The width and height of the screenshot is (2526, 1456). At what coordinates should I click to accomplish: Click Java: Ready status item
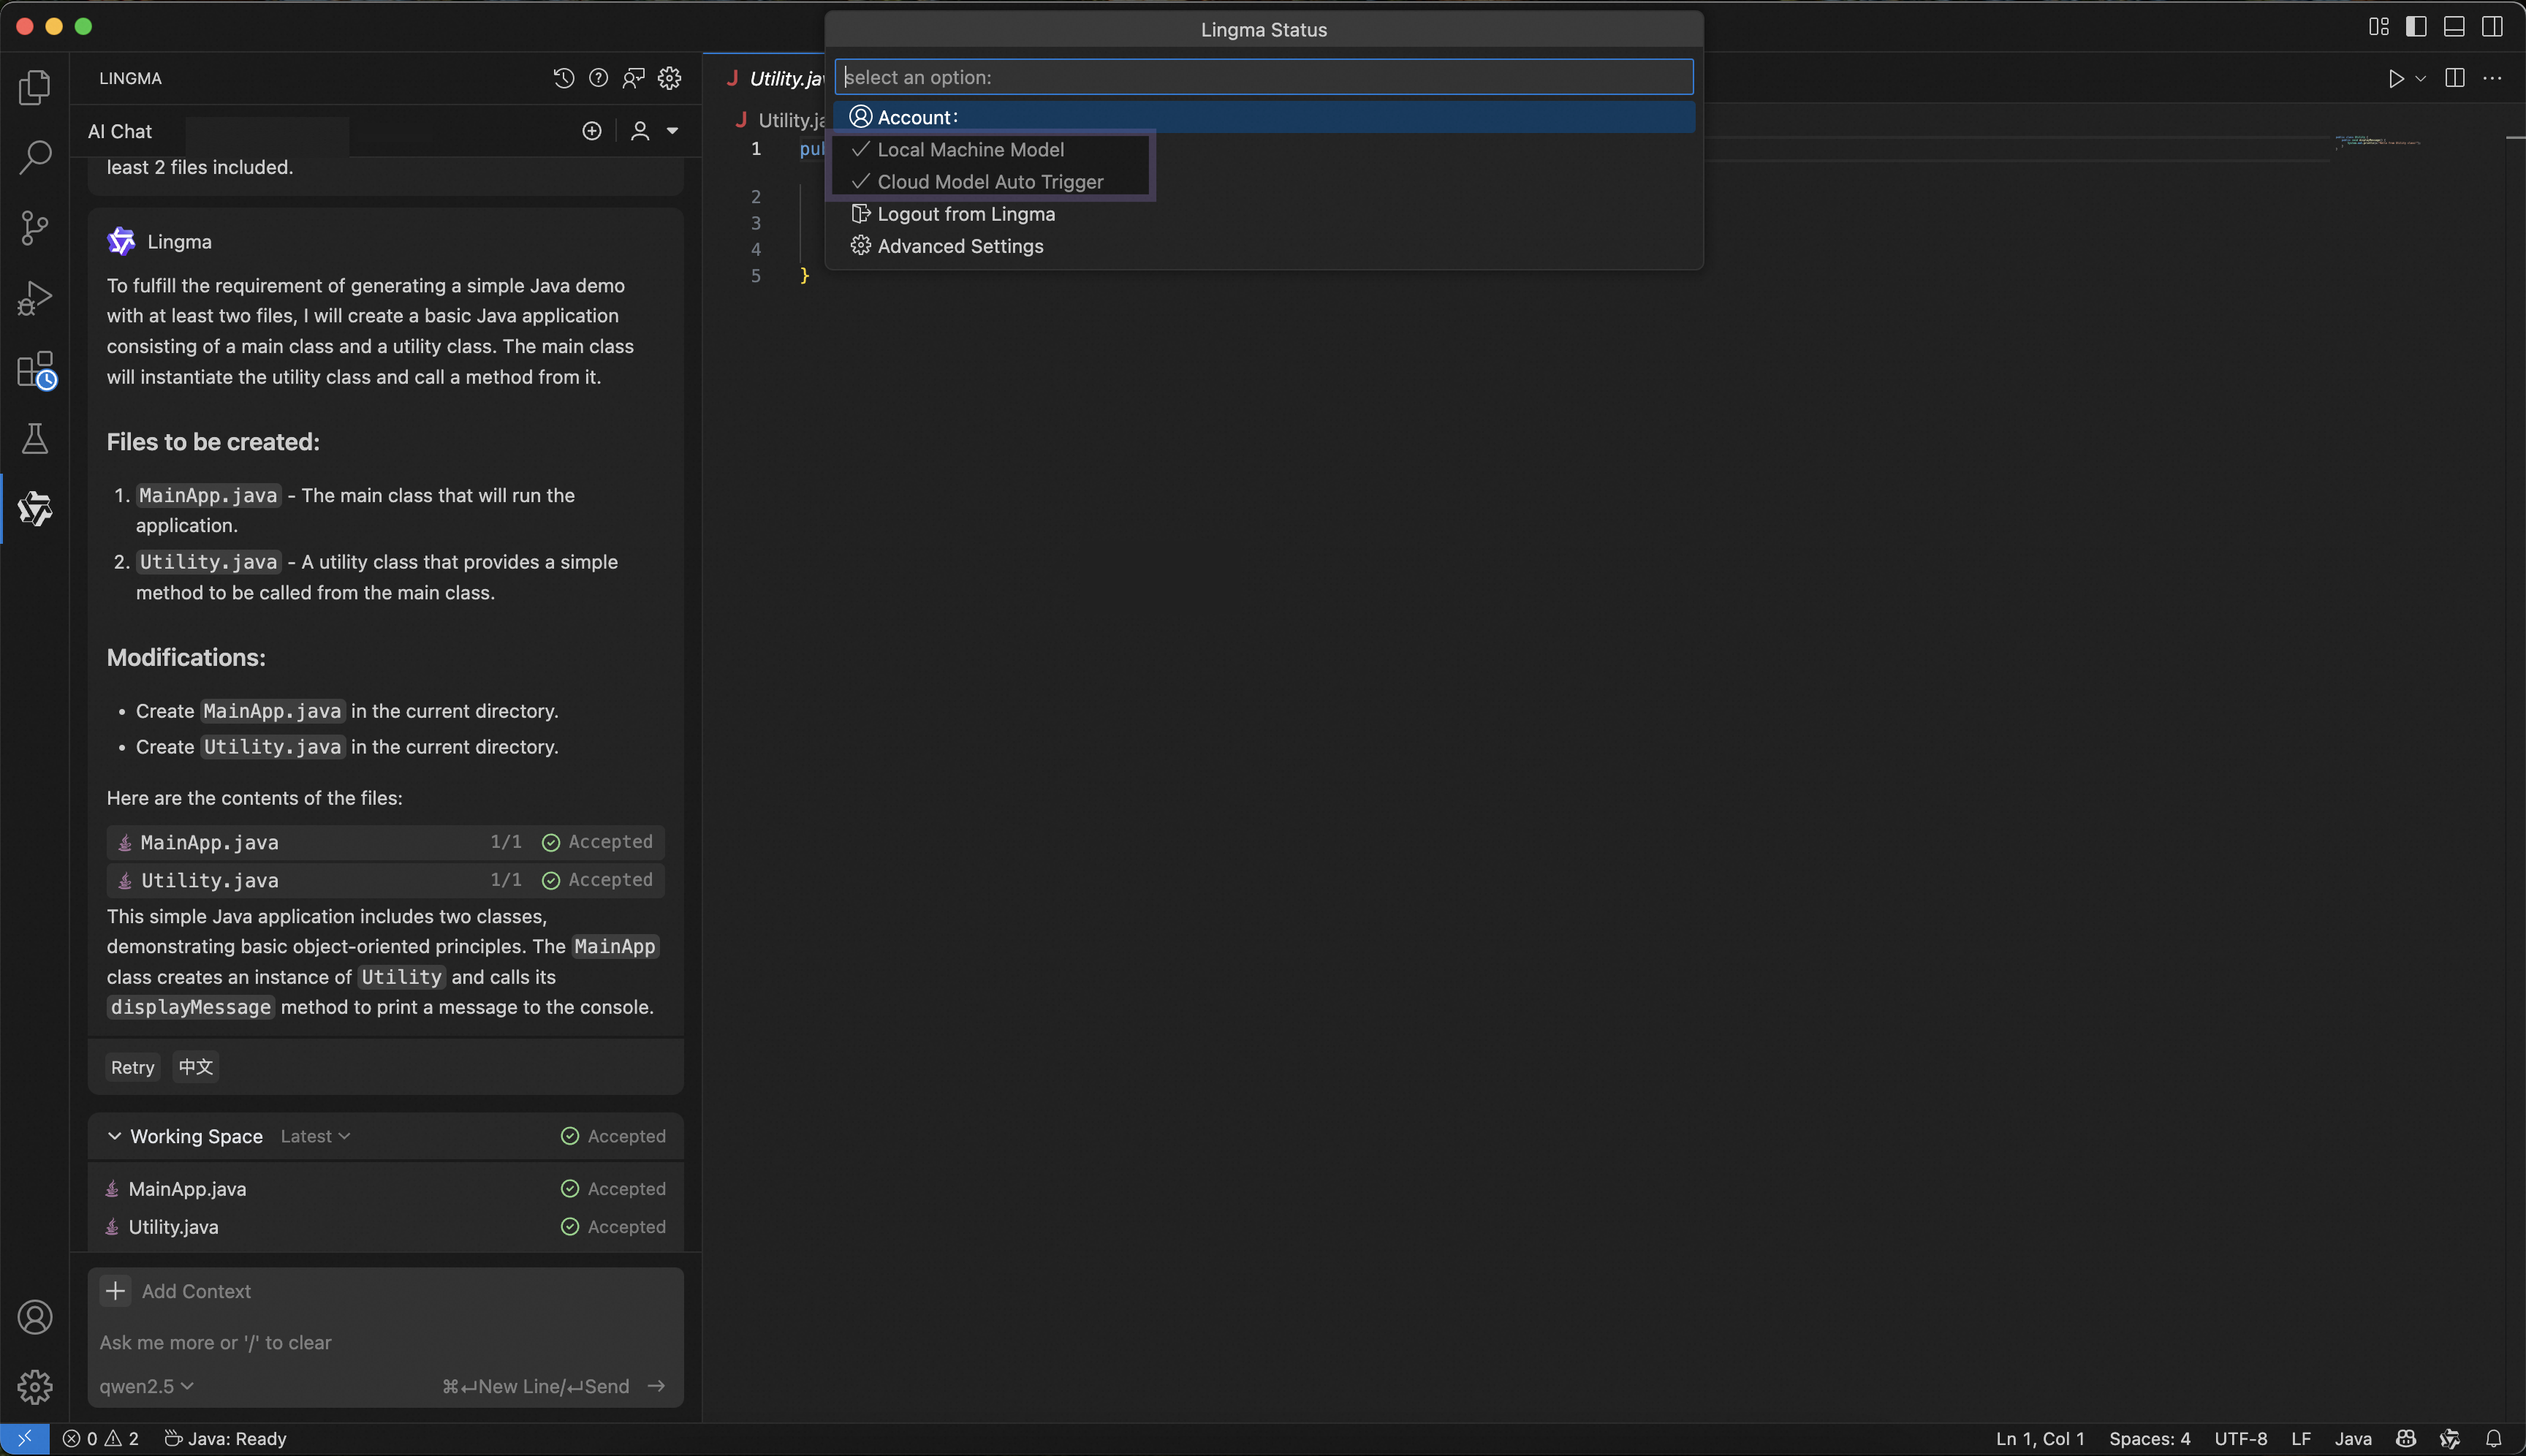click(x=225, y=1439)
